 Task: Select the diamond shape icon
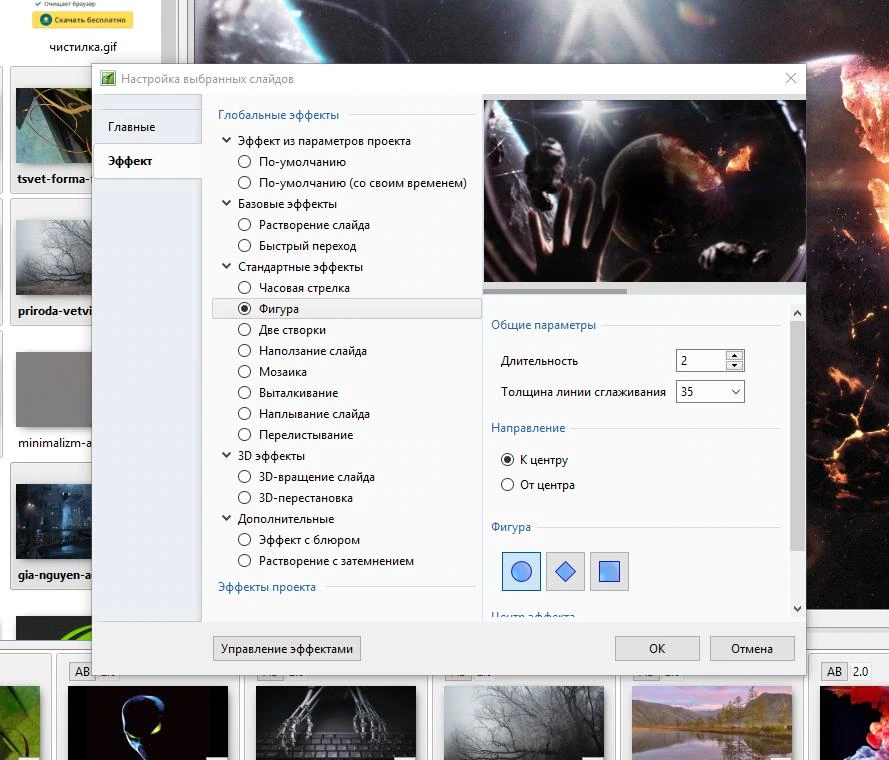tap(565, 571)
